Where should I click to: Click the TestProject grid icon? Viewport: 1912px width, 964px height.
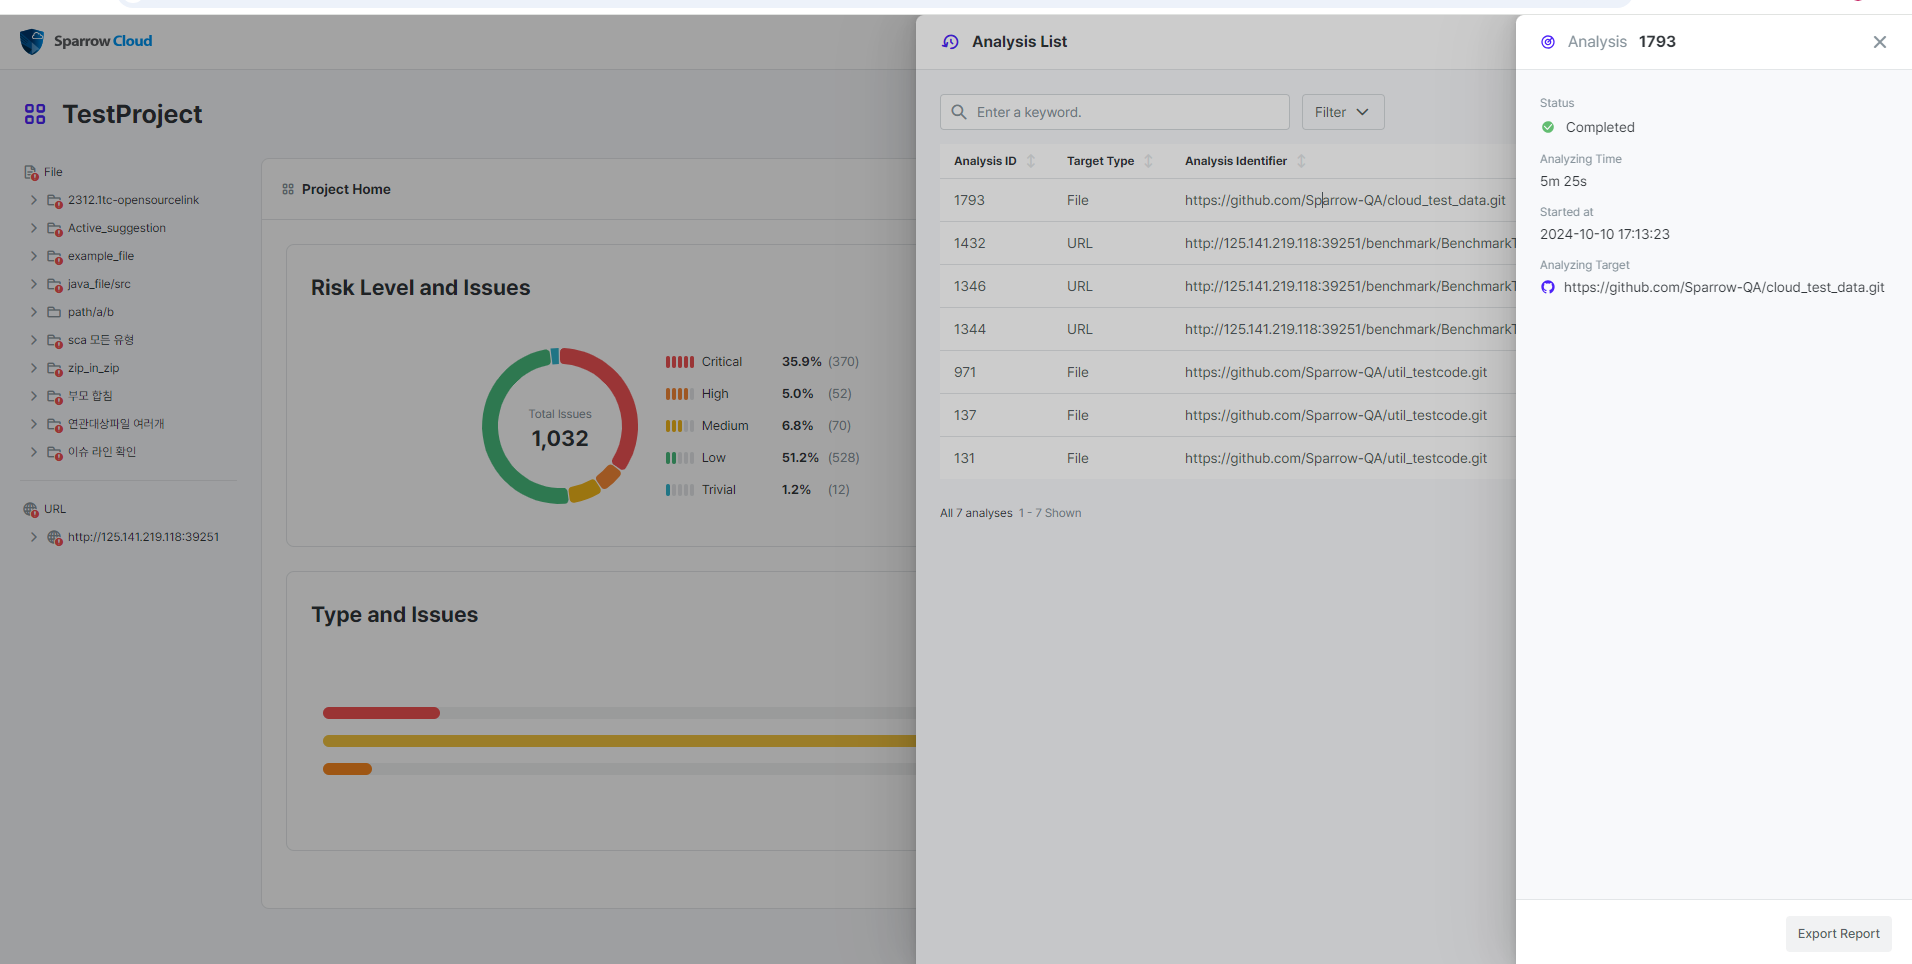(35, 114)
